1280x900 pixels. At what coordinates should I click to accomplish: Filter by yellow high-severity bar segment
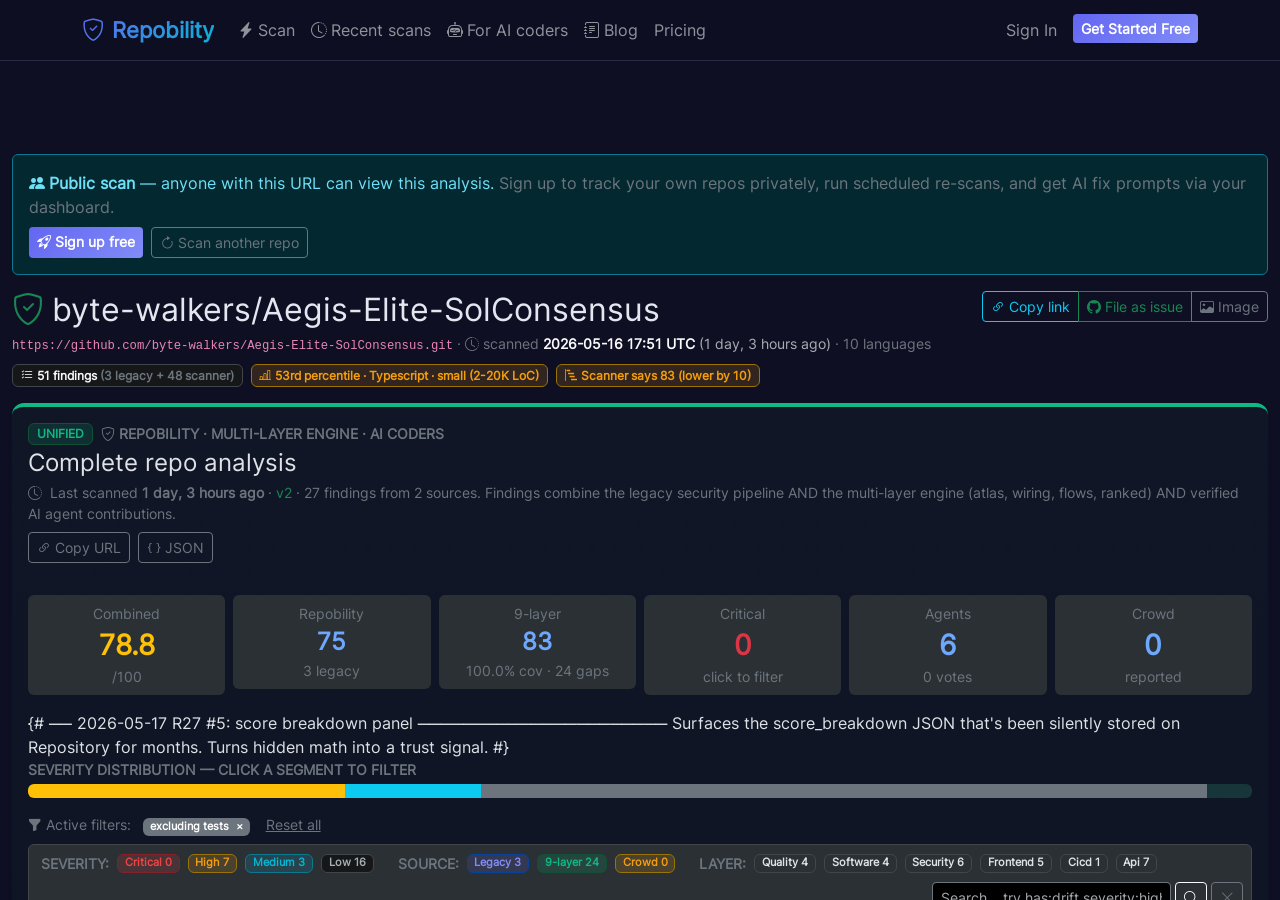(186, 791)
